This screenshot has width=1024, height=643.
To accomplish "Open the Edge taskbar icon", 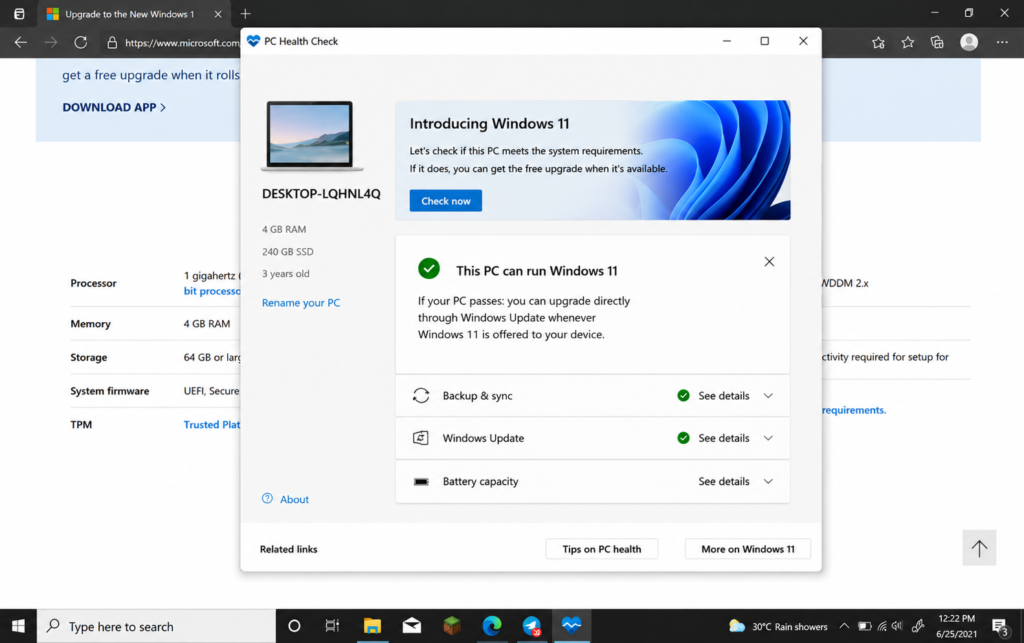I will [x=492, y=626].
